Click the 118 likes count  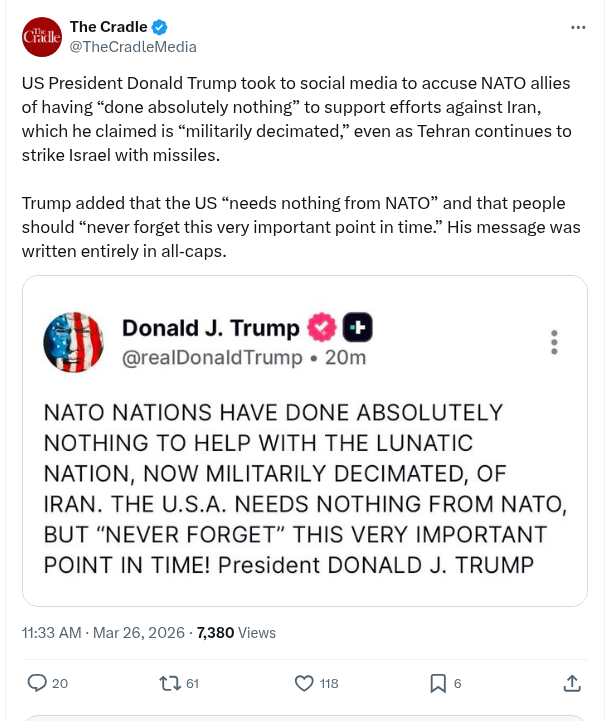tap(329, 683)
